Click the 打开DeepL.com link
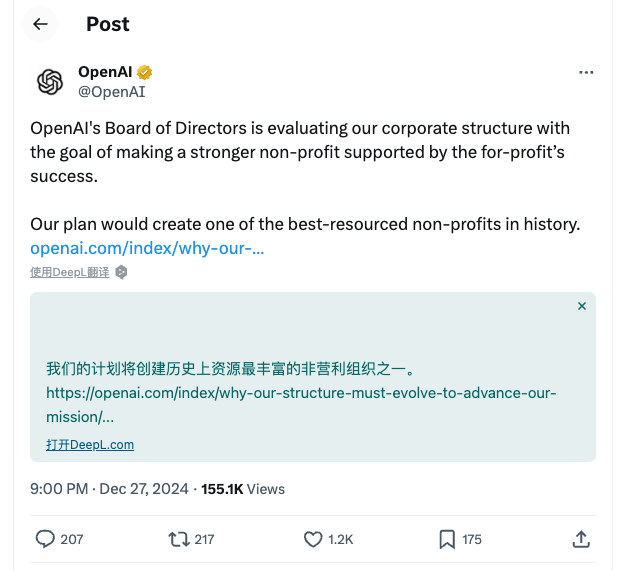 (x=90, y=444)
